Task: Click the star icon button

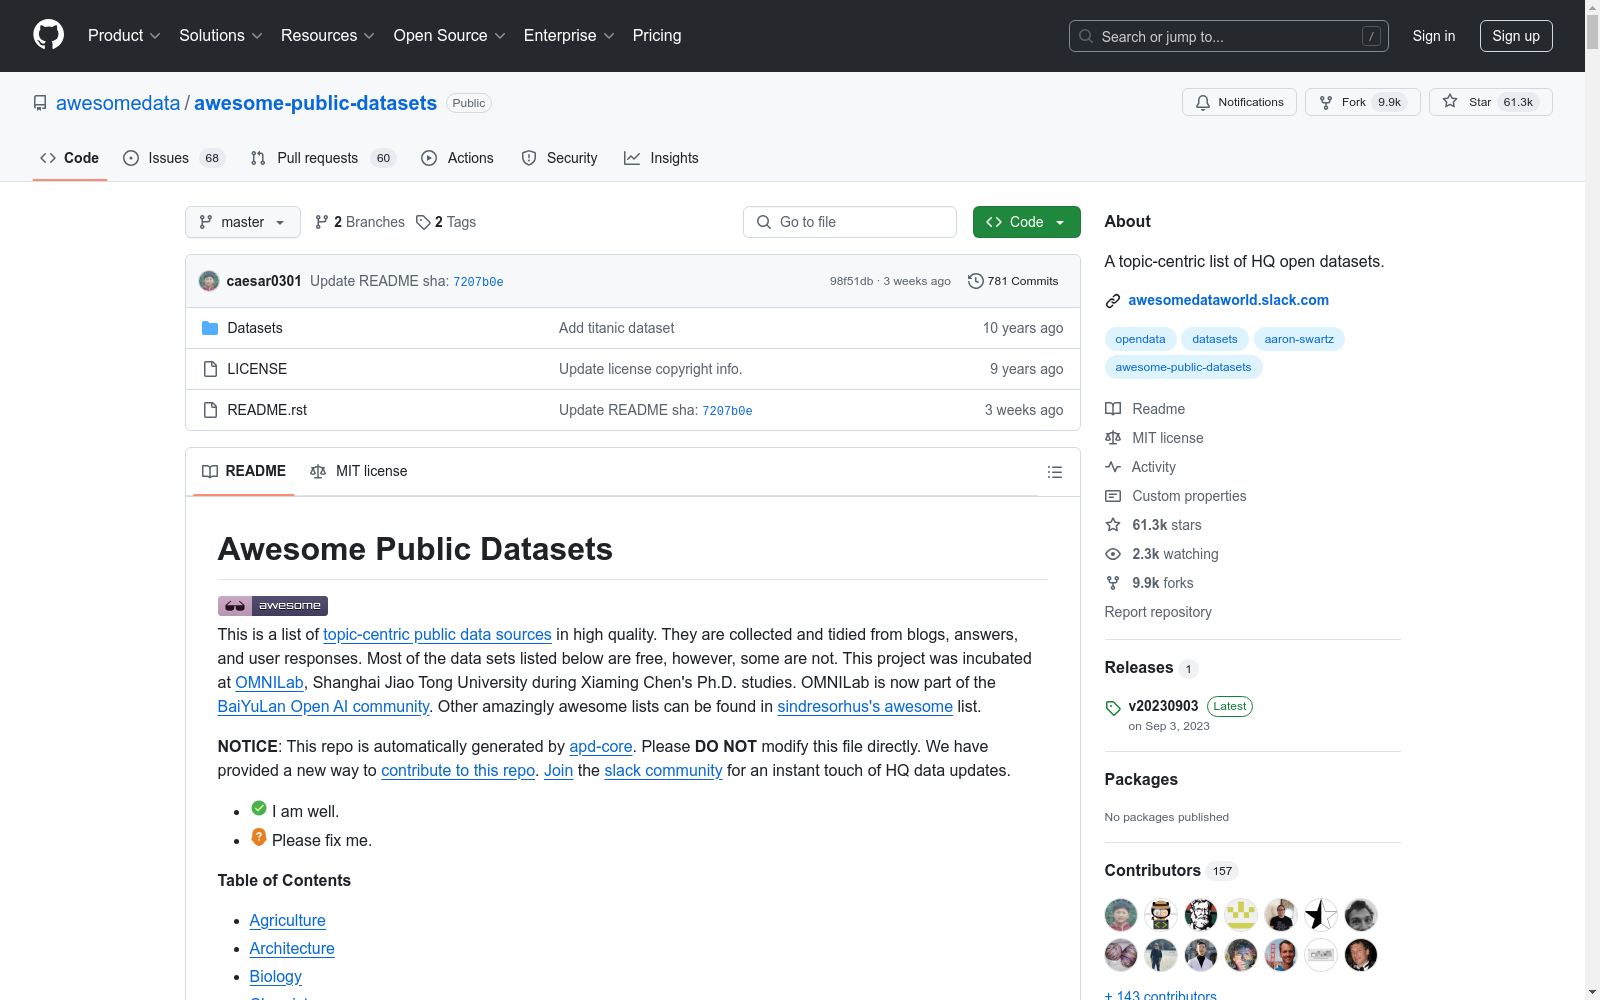Action: click(x=1450, y=102)
